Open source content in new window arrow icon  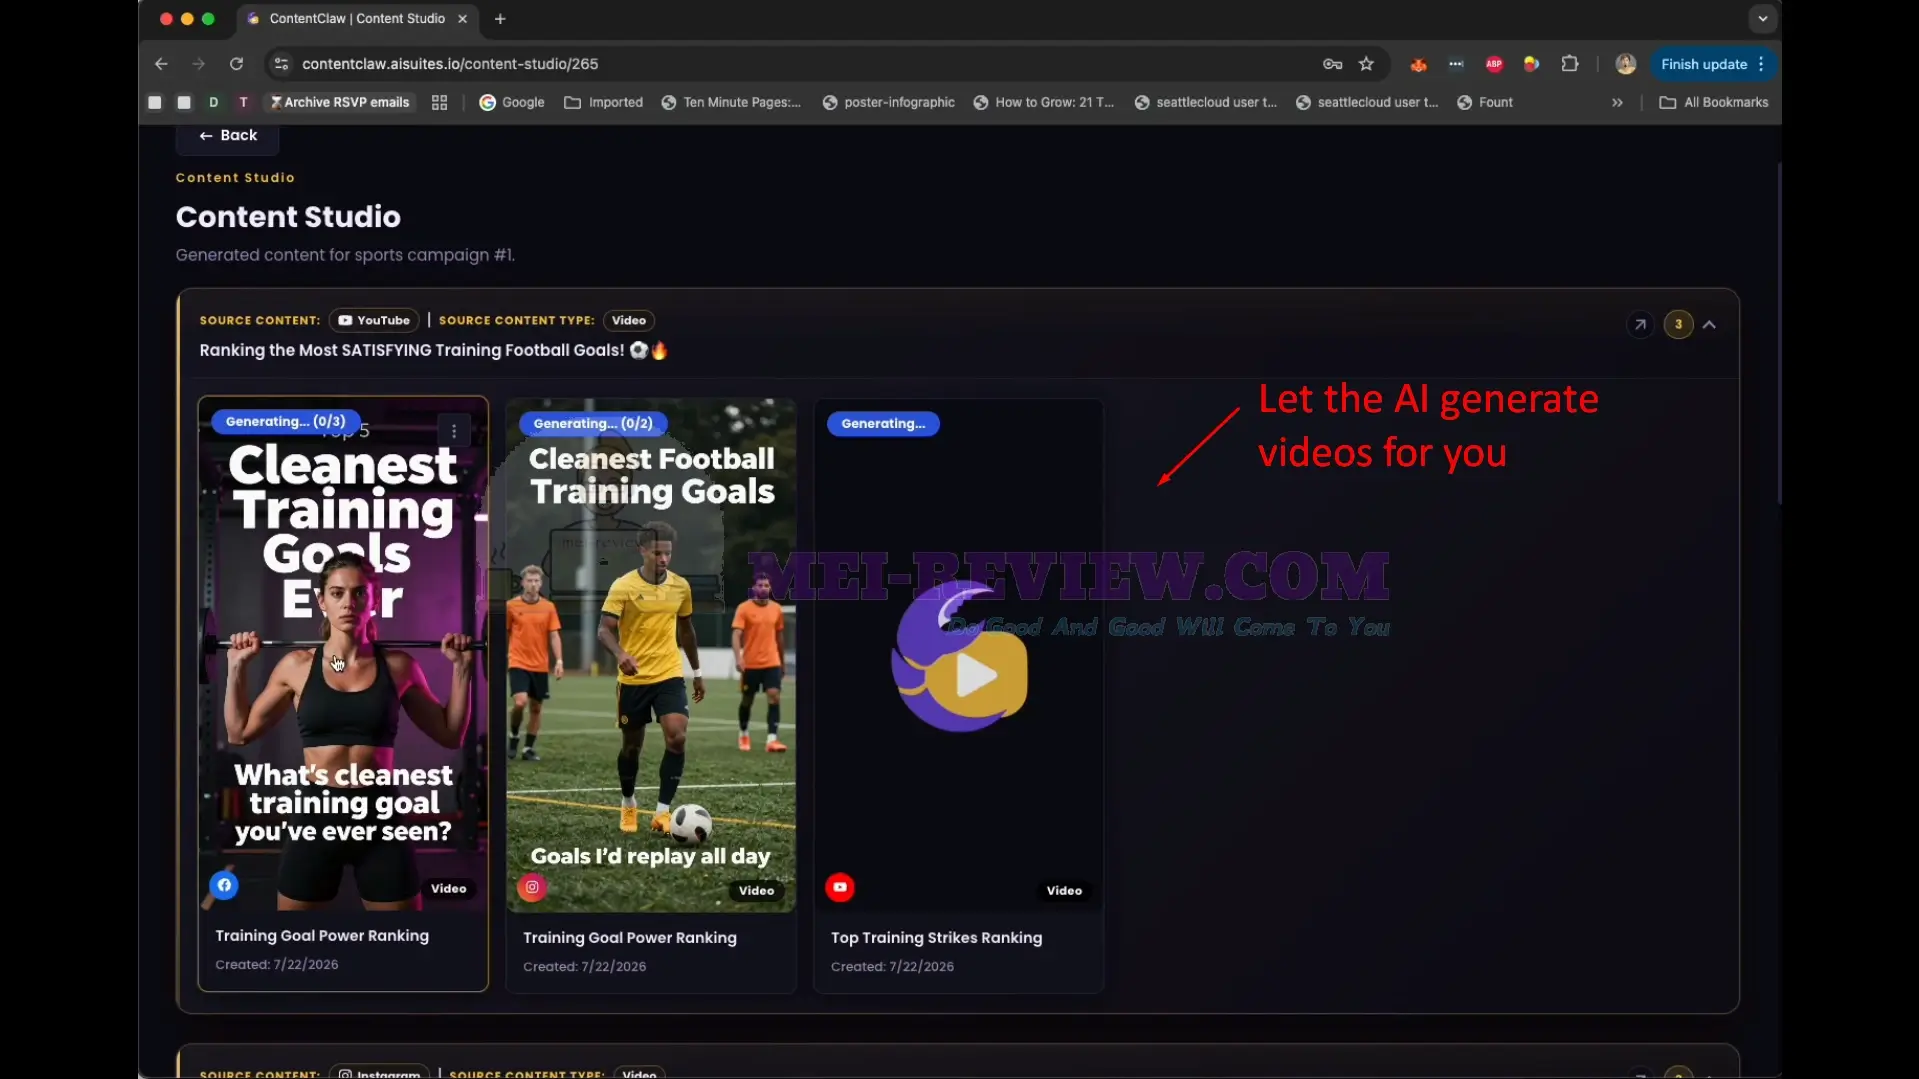point(1640,324)
